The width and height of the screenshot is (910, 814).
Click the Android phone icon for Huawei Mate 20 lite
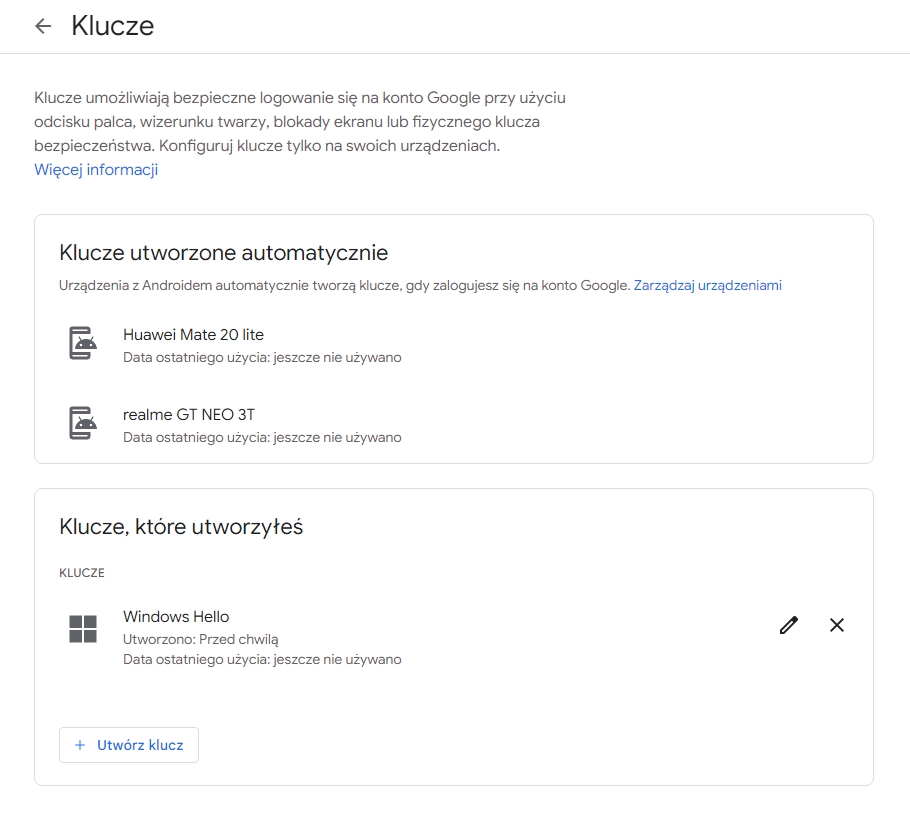(x=83, y=344)
